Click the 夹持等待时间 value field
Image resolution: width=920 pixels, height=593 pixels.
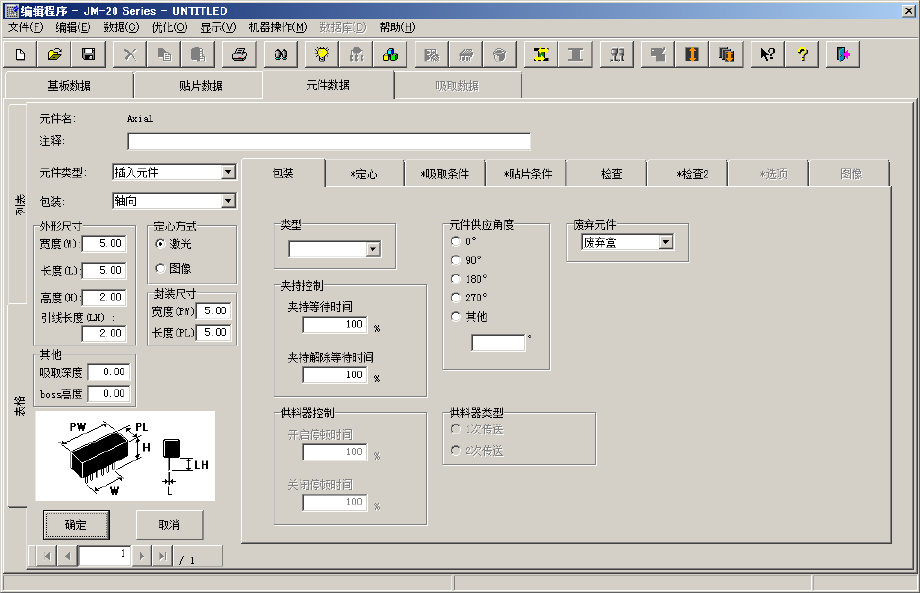click(335, 325)
